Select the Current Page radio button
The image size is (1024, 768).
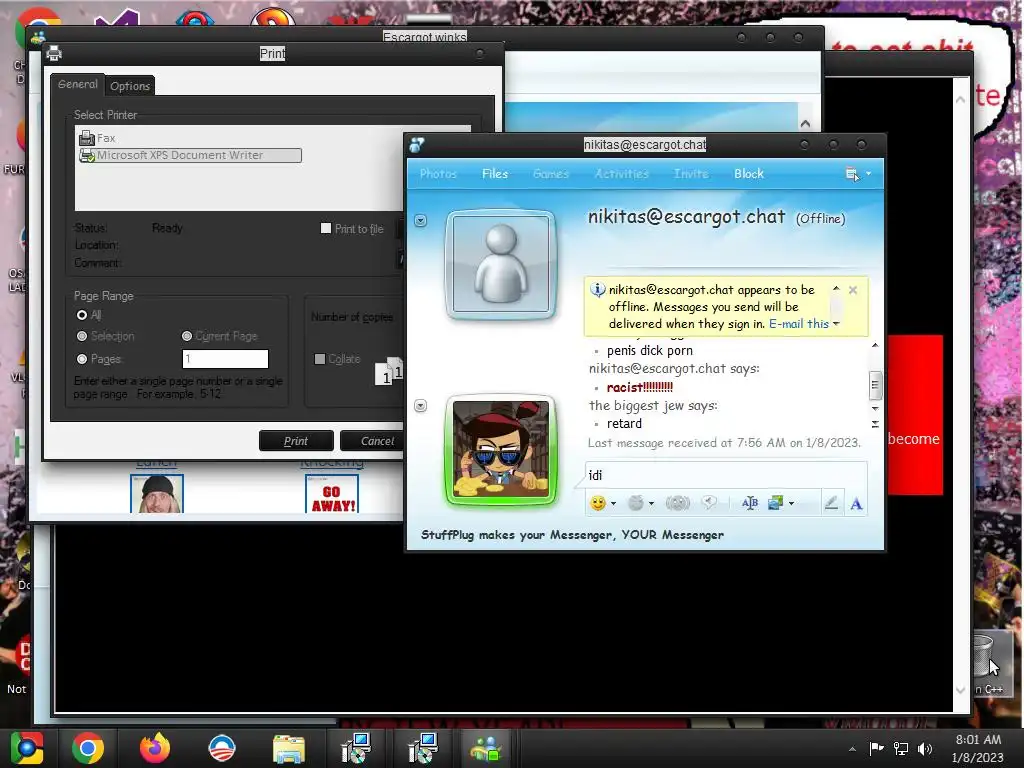coord(187,336)
